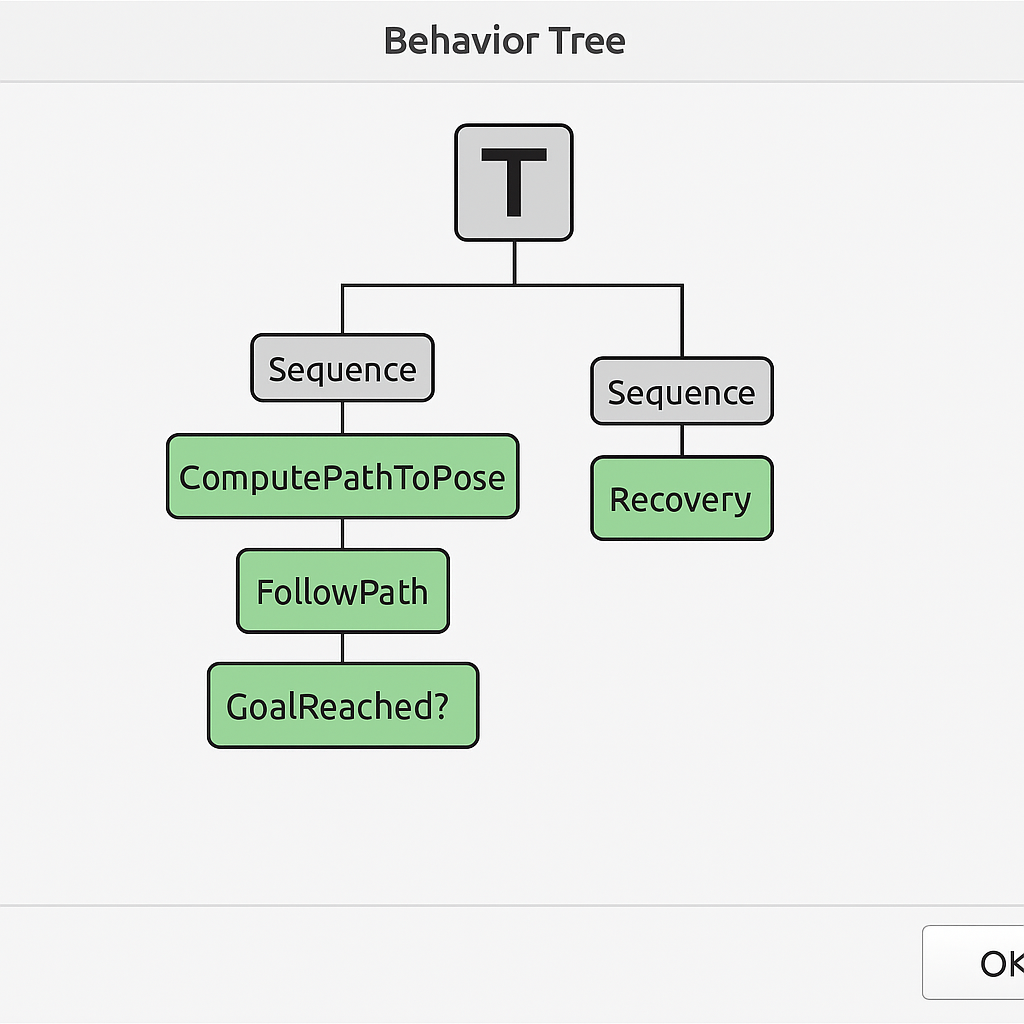Select the right Sequence node above Recovery
1024x1024 pixels.
coord(682,391)
